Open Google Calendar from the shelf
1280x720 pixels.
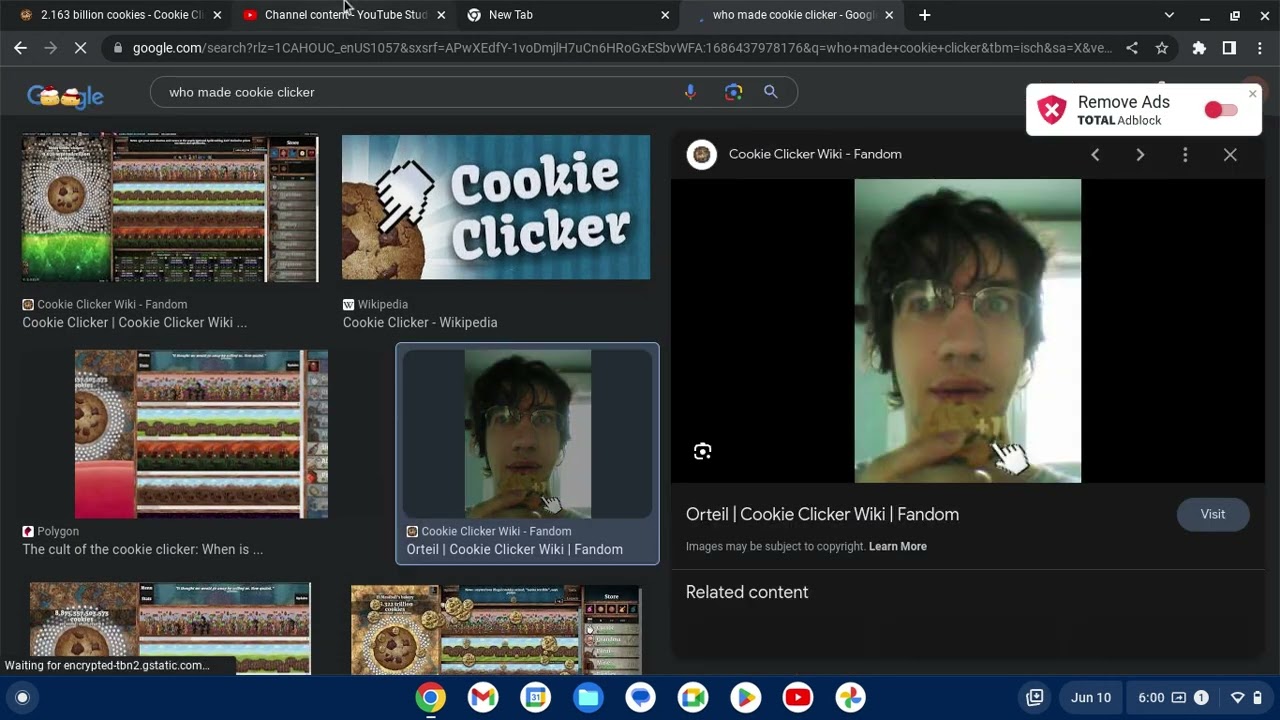(x=536, y=698)
